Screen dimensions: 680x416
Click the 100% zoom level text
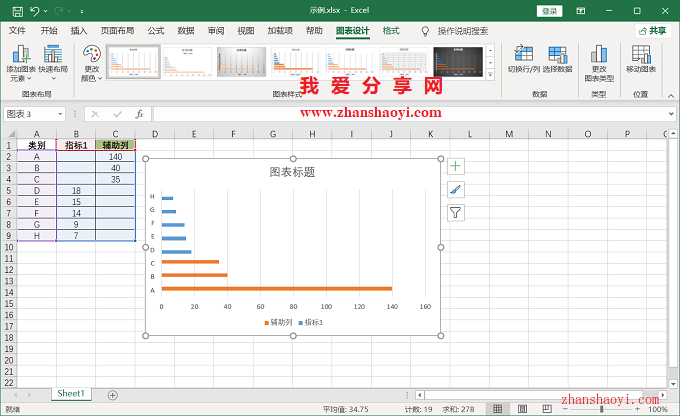(x=658, y=409)
